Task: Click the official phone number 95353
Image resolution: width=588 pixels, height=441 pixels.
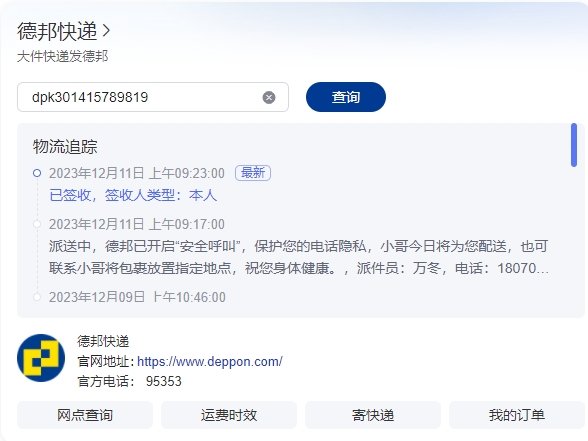Action: click(164, 381)
